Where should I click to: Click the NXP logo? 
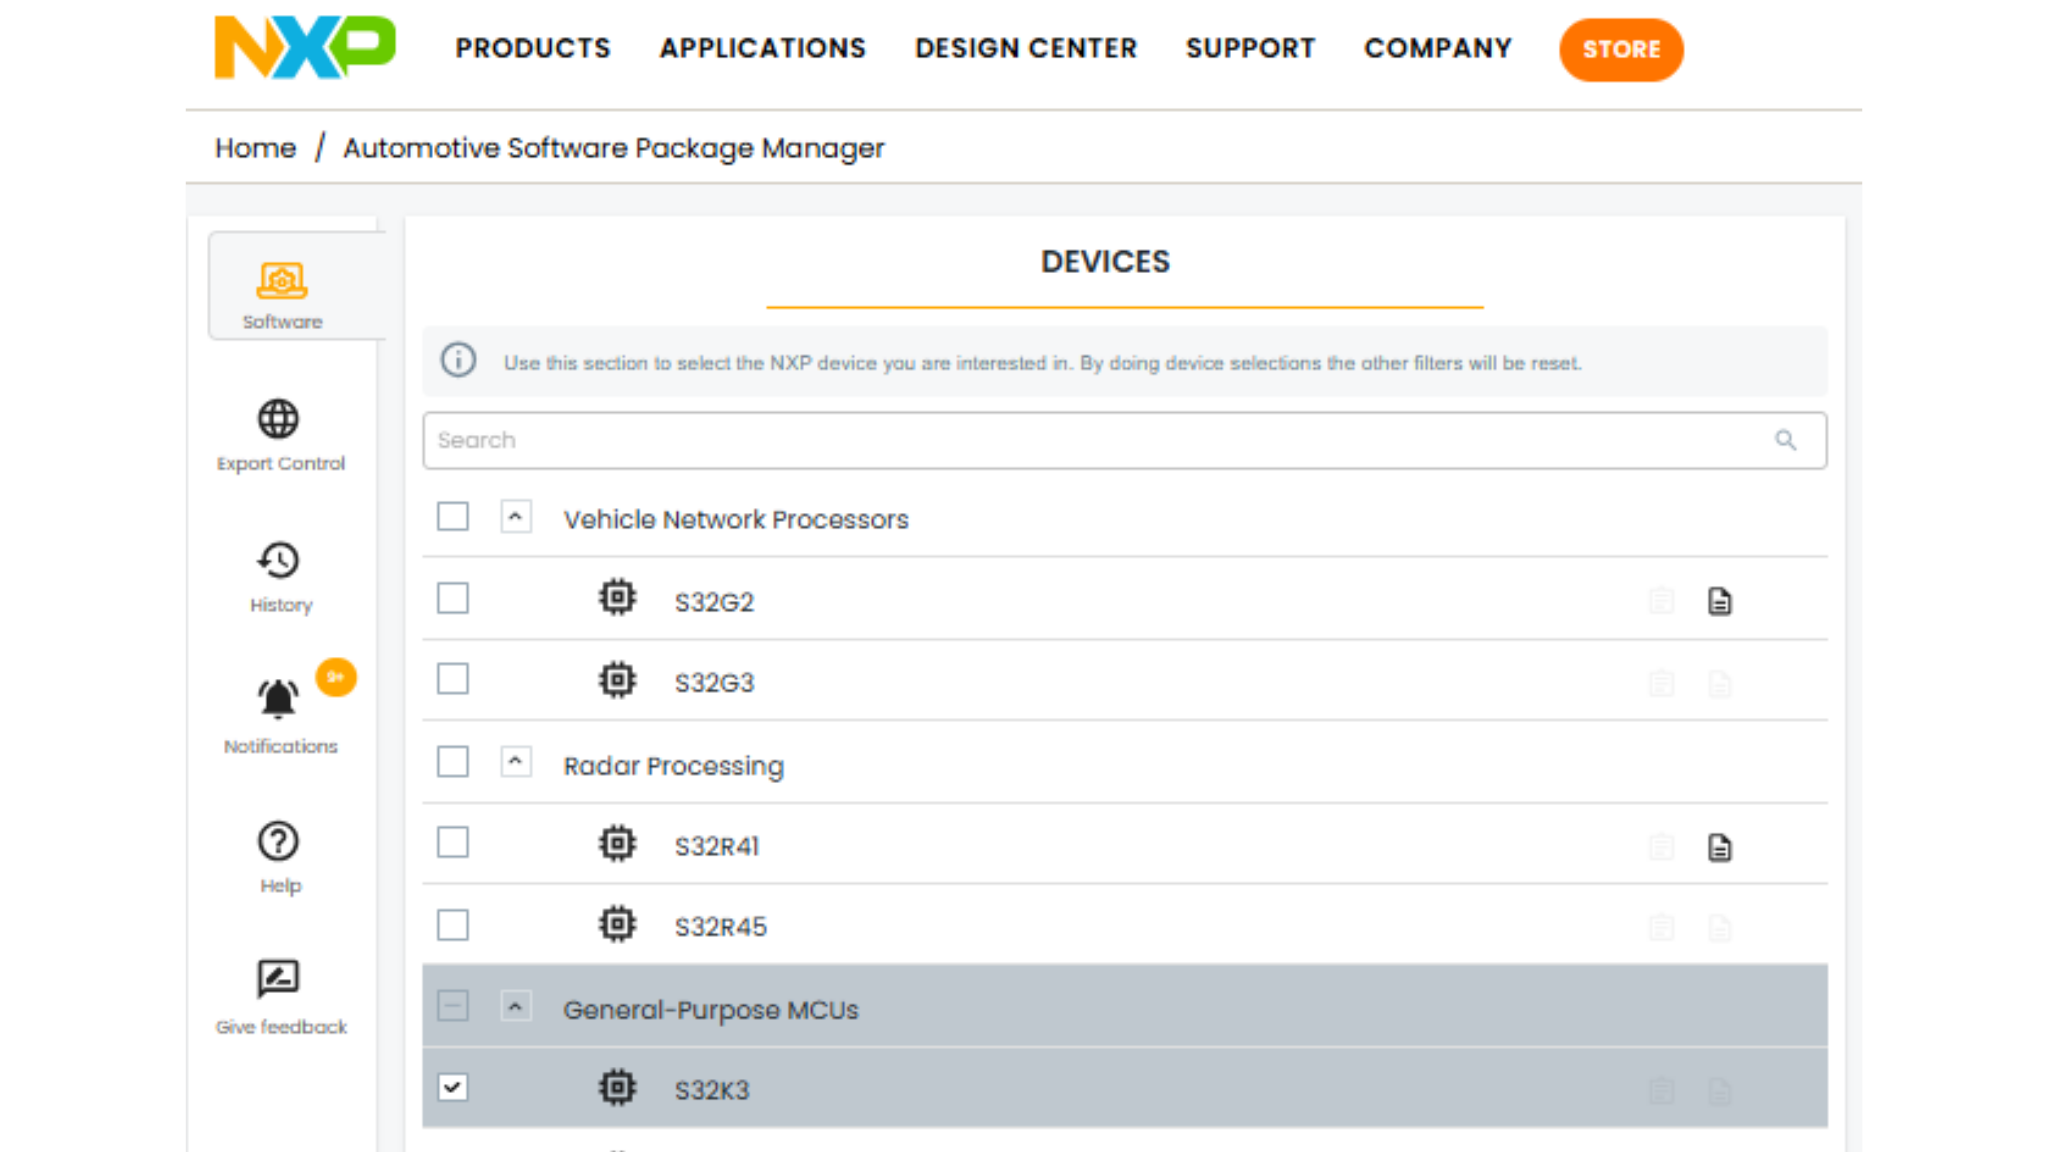click(305, 47)
